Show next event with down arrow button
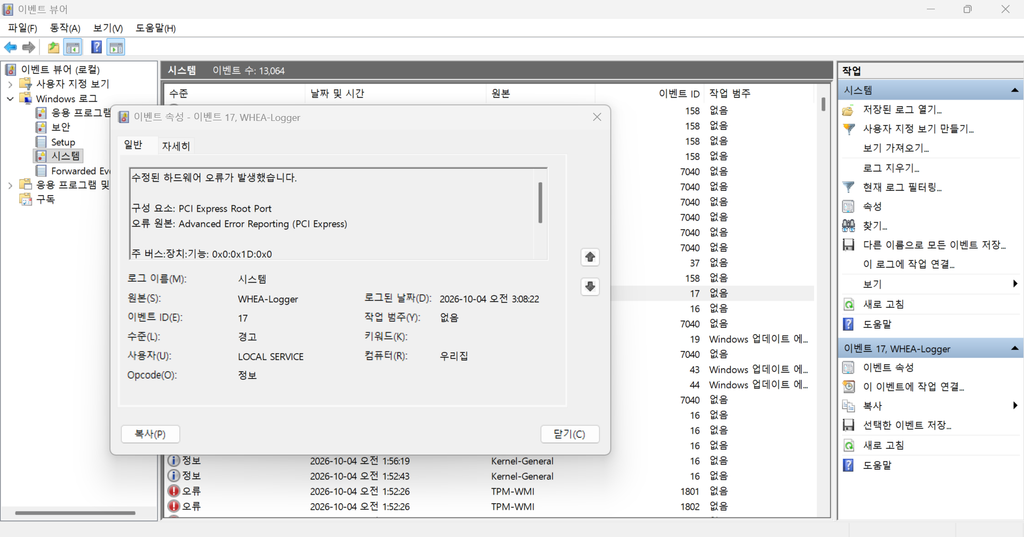Screen dimensions: 1024x537 pyautogui.click(x=590, y=287)
